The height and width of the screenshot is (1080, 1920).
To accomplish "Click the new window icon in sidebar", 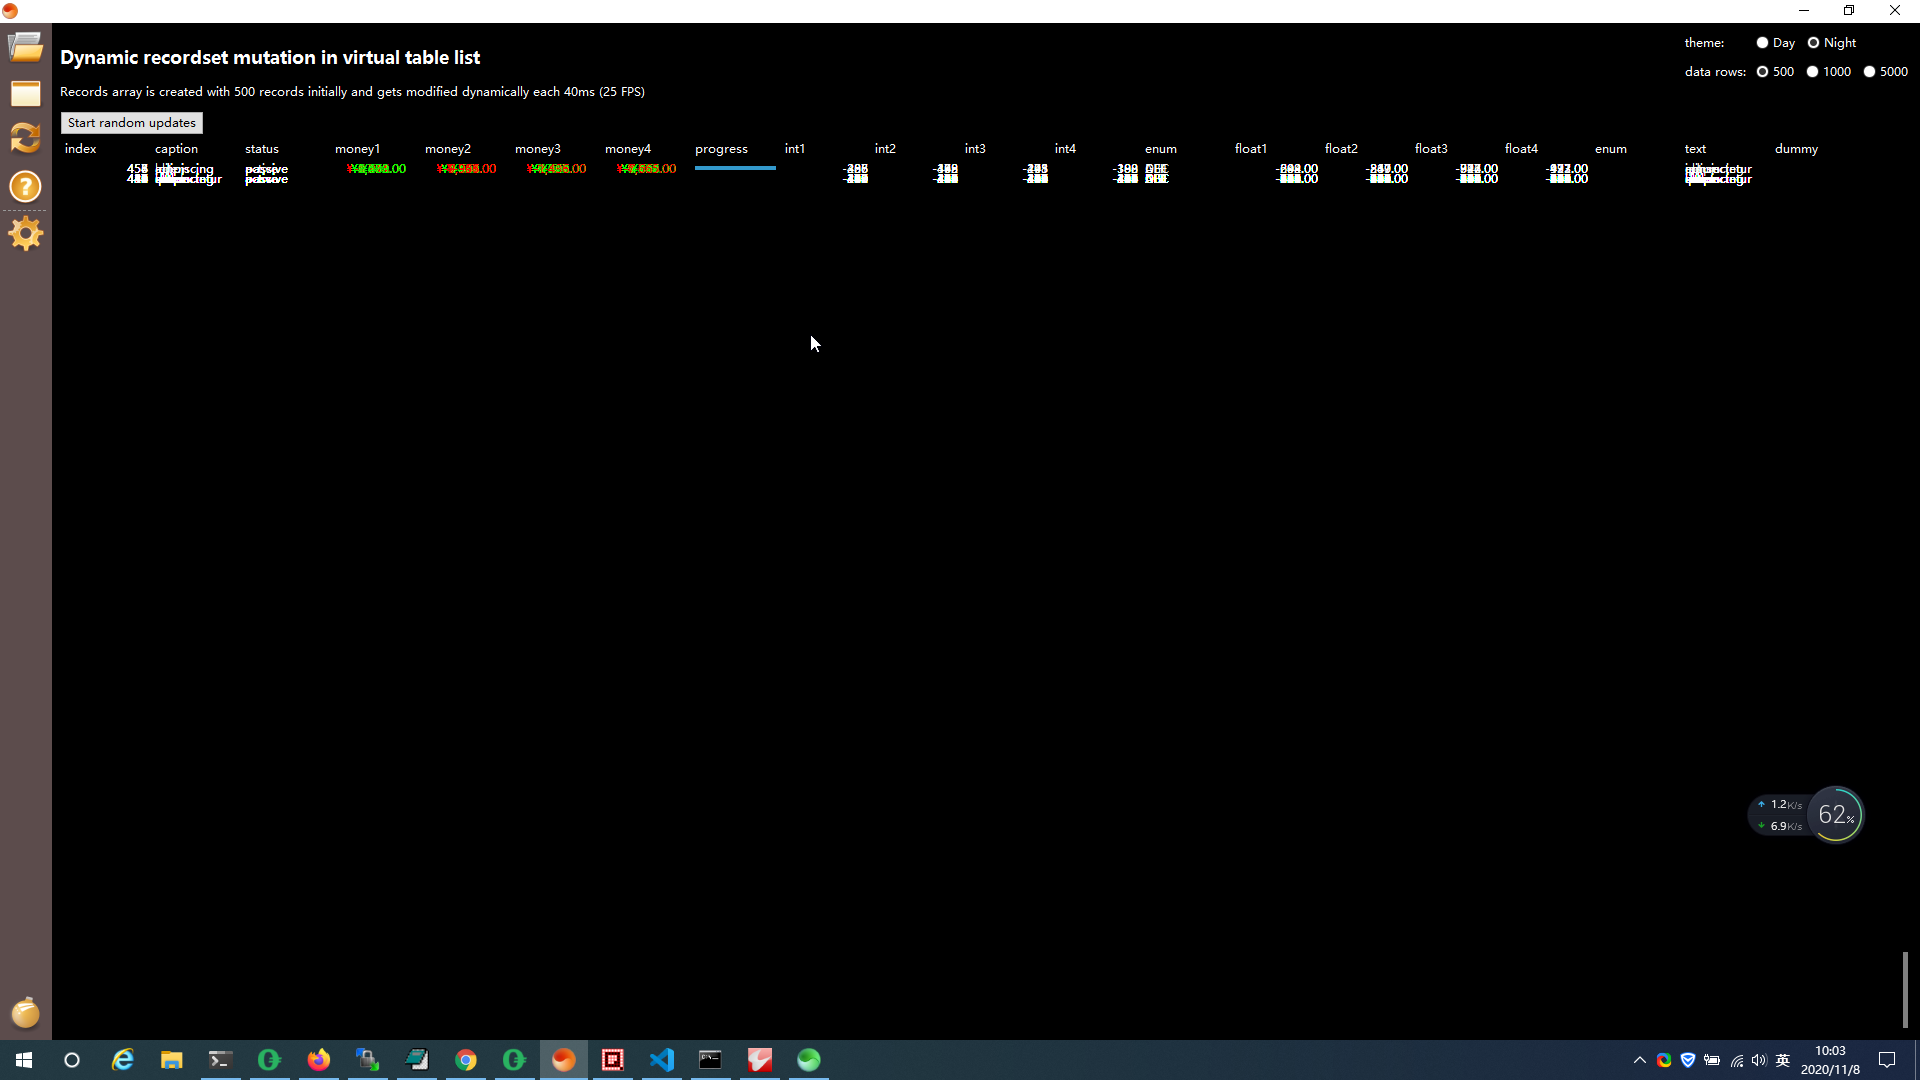I will (25, 93).
